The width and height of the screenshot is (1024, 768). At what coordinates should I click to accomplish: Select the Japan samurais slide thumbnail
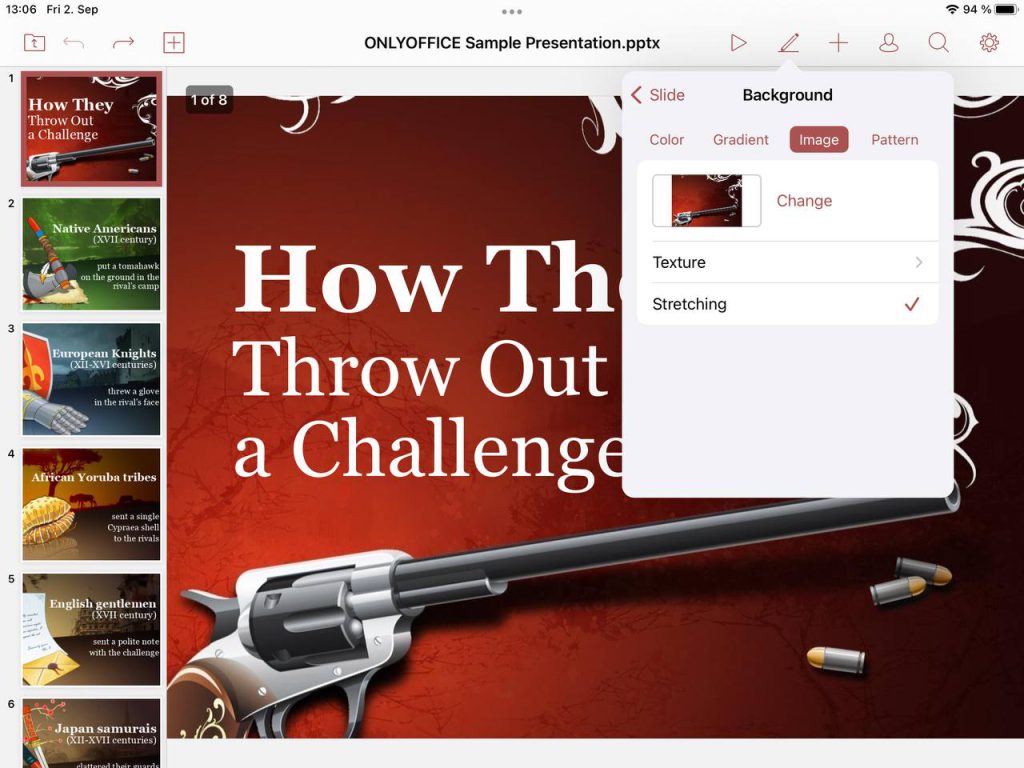(x=91, y=733)
